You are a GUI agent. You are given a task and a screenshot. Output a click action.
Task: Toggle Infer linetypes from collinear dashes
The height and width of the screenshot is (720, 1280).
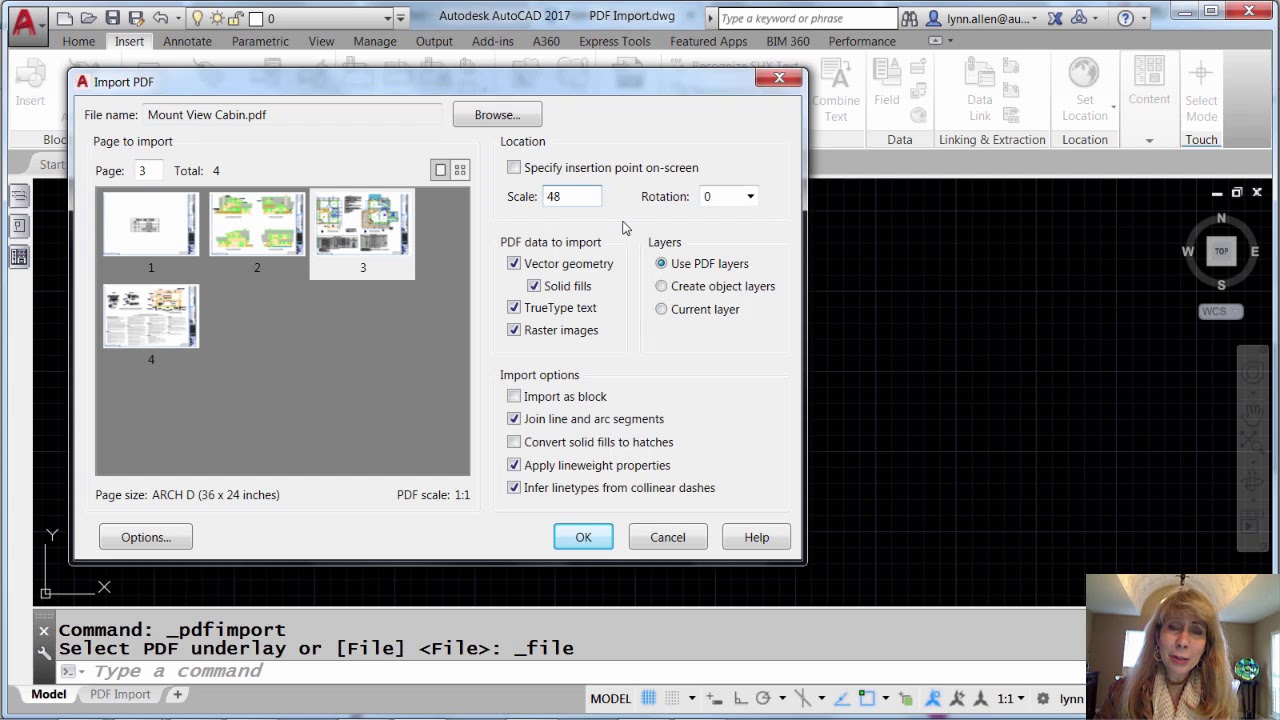pos(514,488)
